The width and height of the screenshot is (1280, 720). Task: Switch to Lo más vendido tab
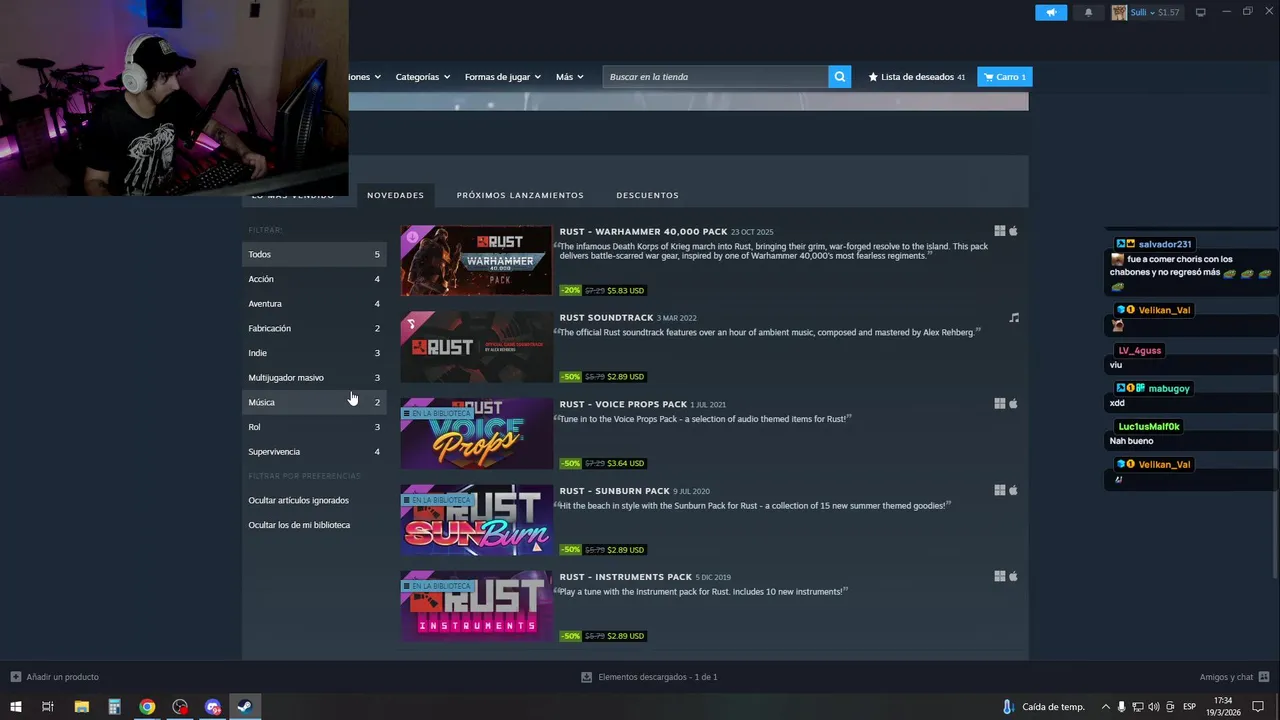292,195
